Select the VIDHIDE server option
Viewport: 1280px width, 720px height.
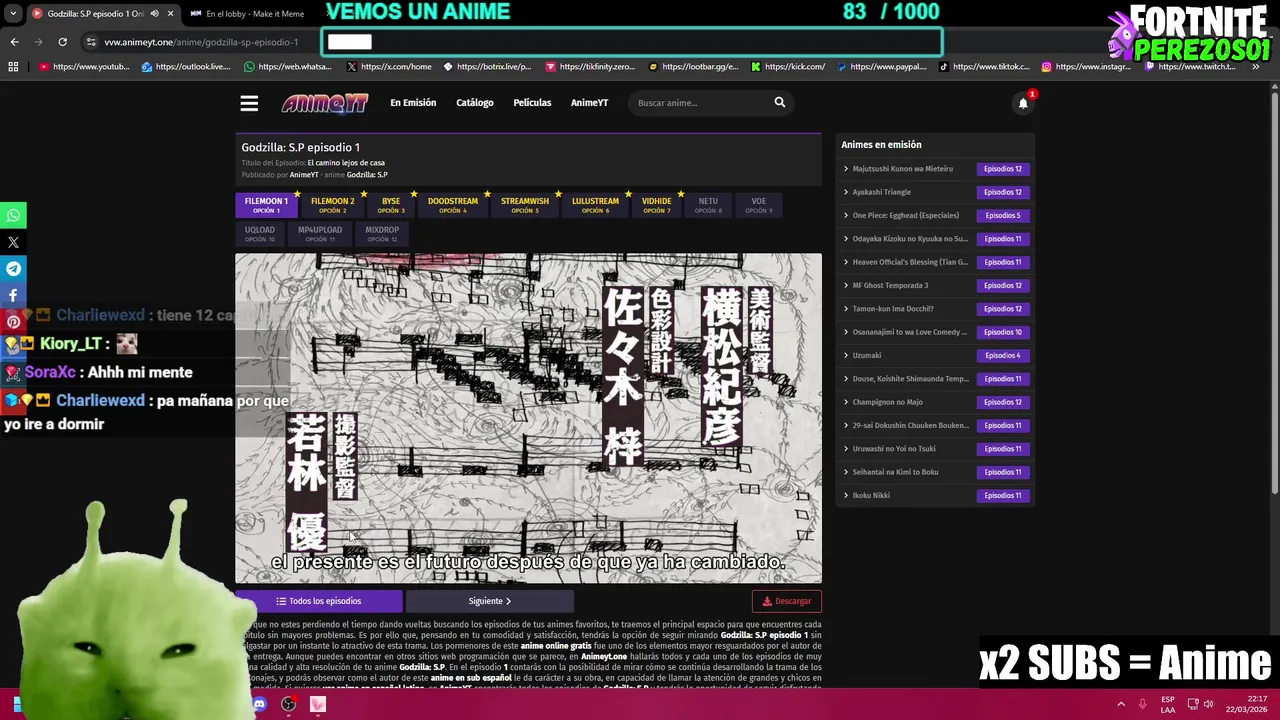click(x=657, y=205)
